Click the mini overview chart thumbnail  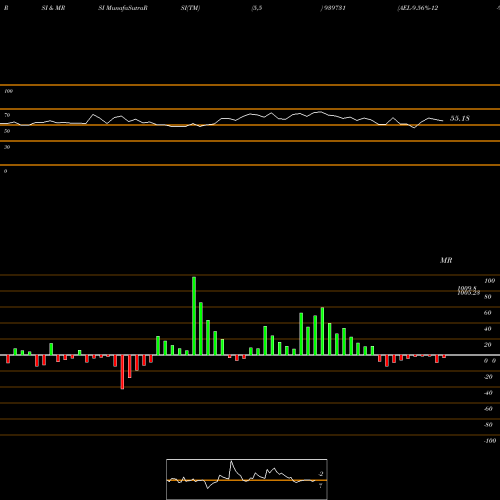[247, 479]
